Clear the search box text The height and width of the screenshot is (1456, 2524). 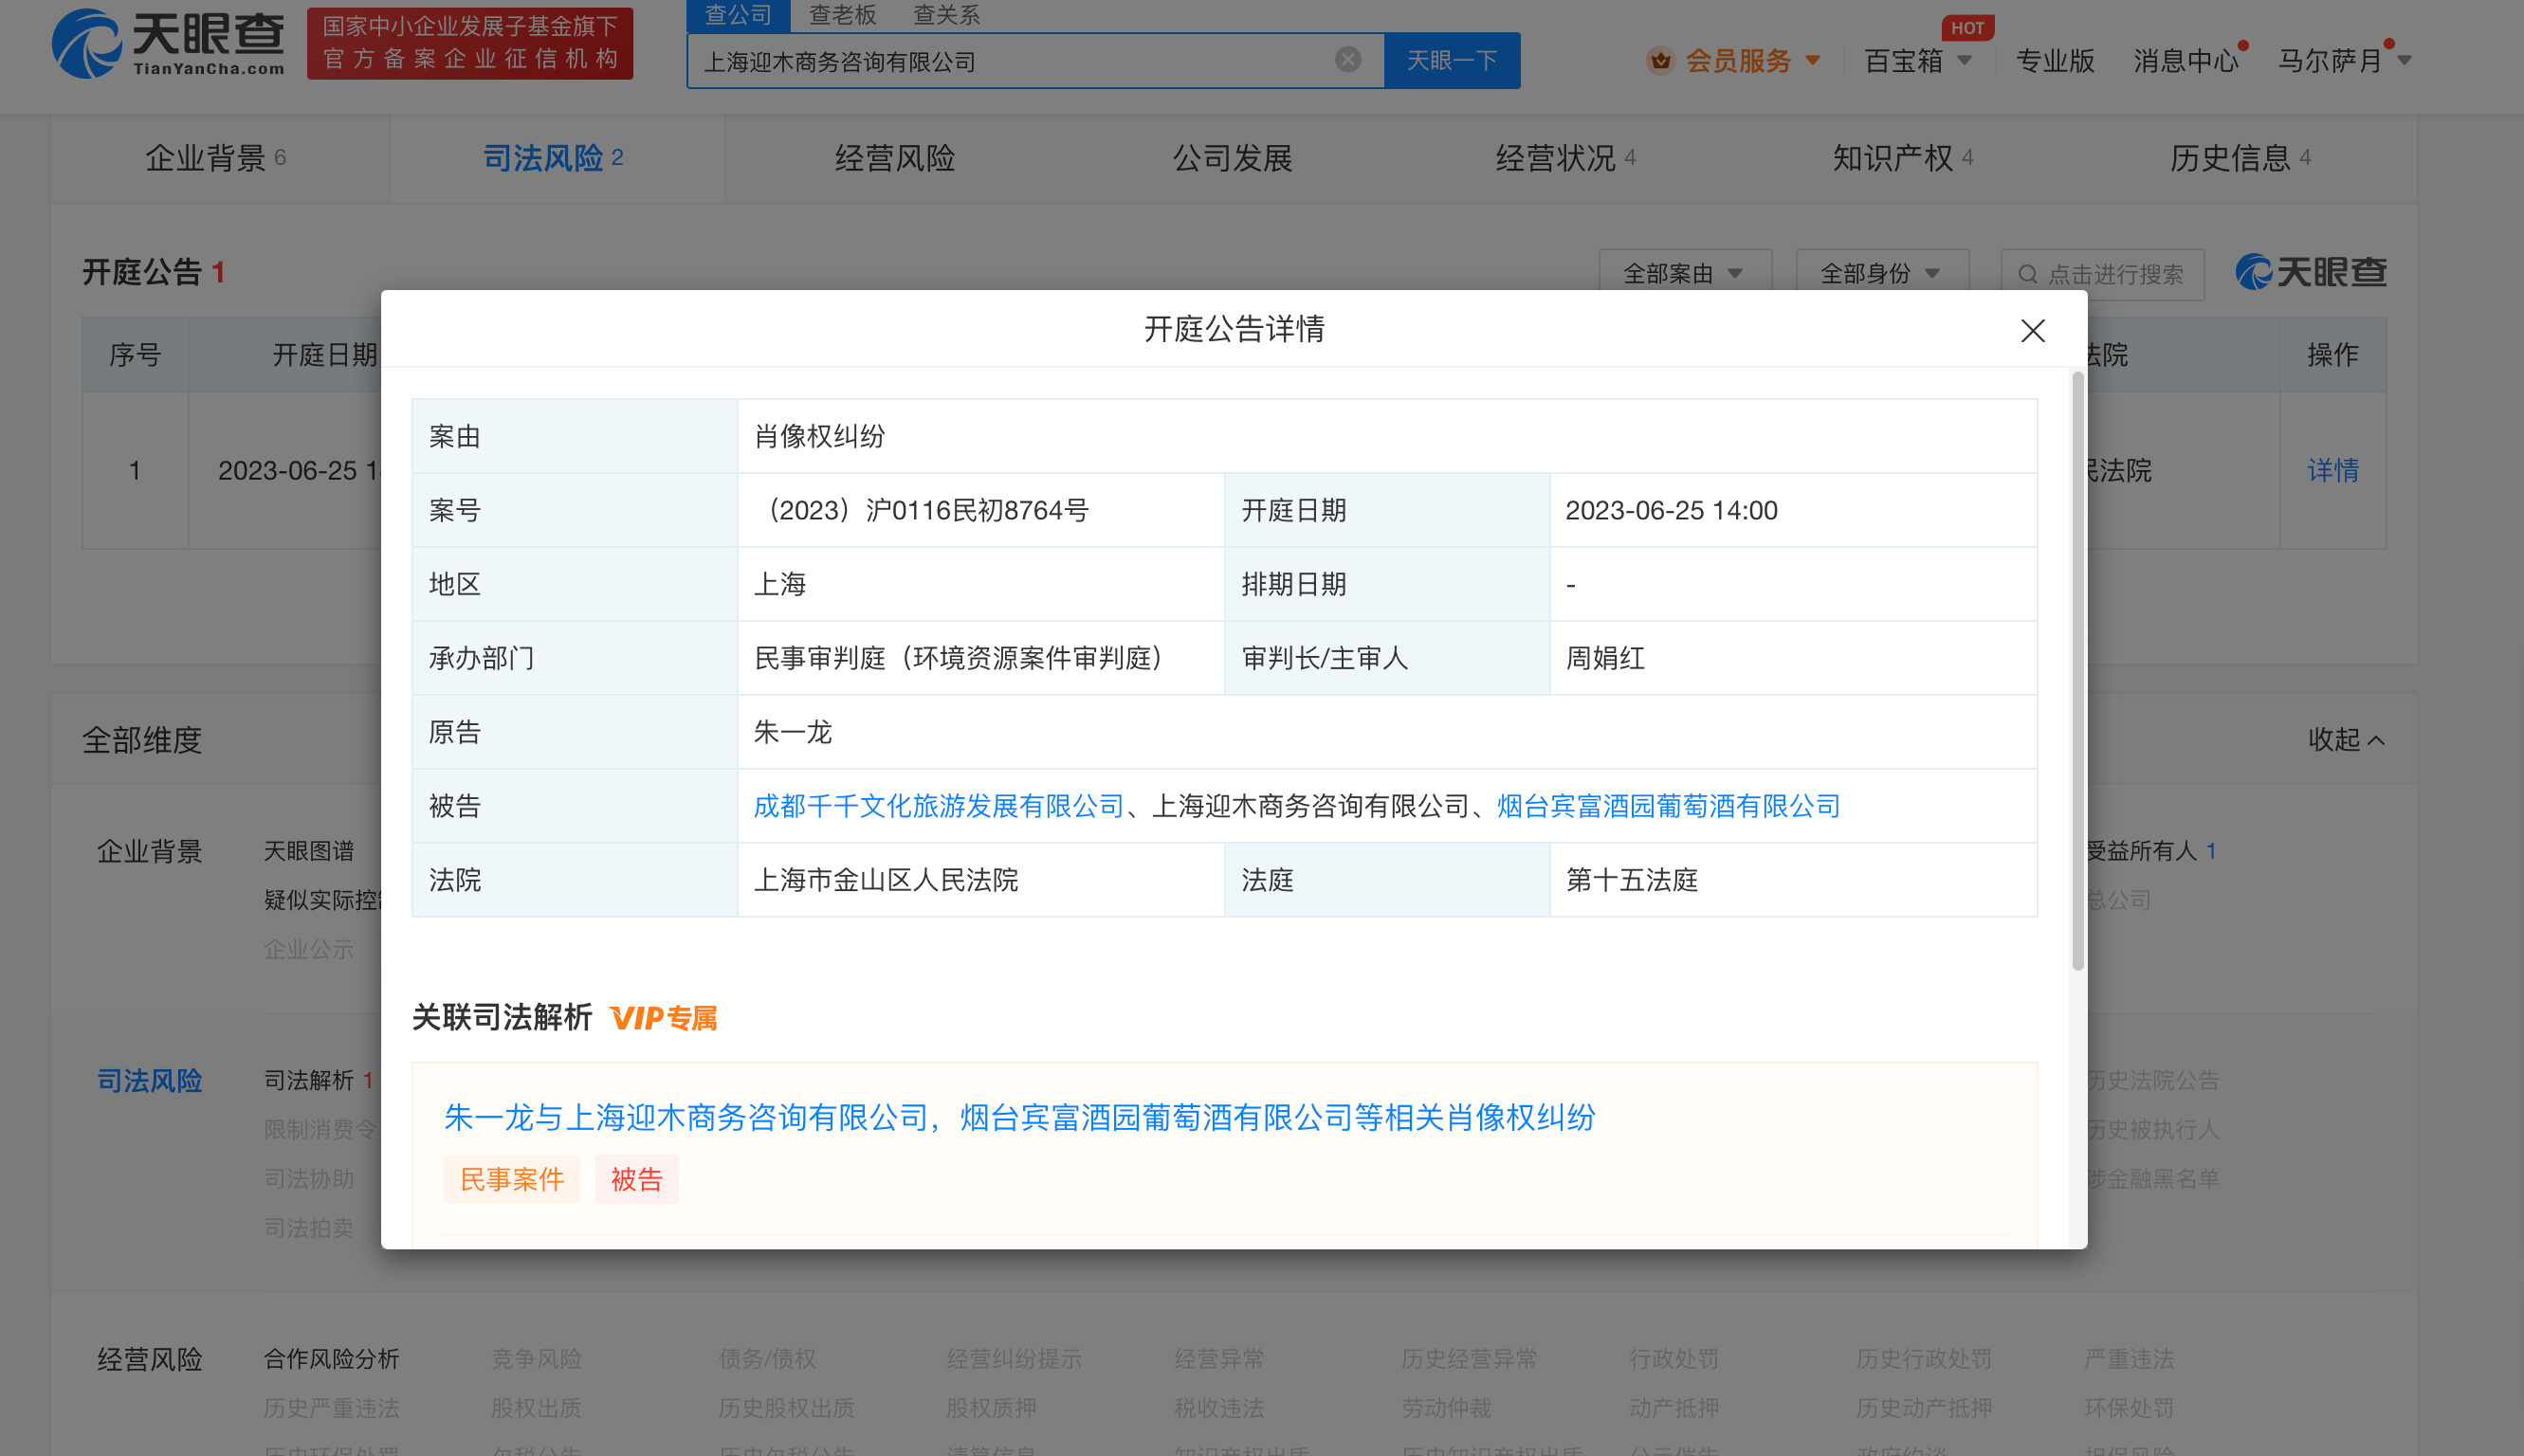(x=1348, y=60)
